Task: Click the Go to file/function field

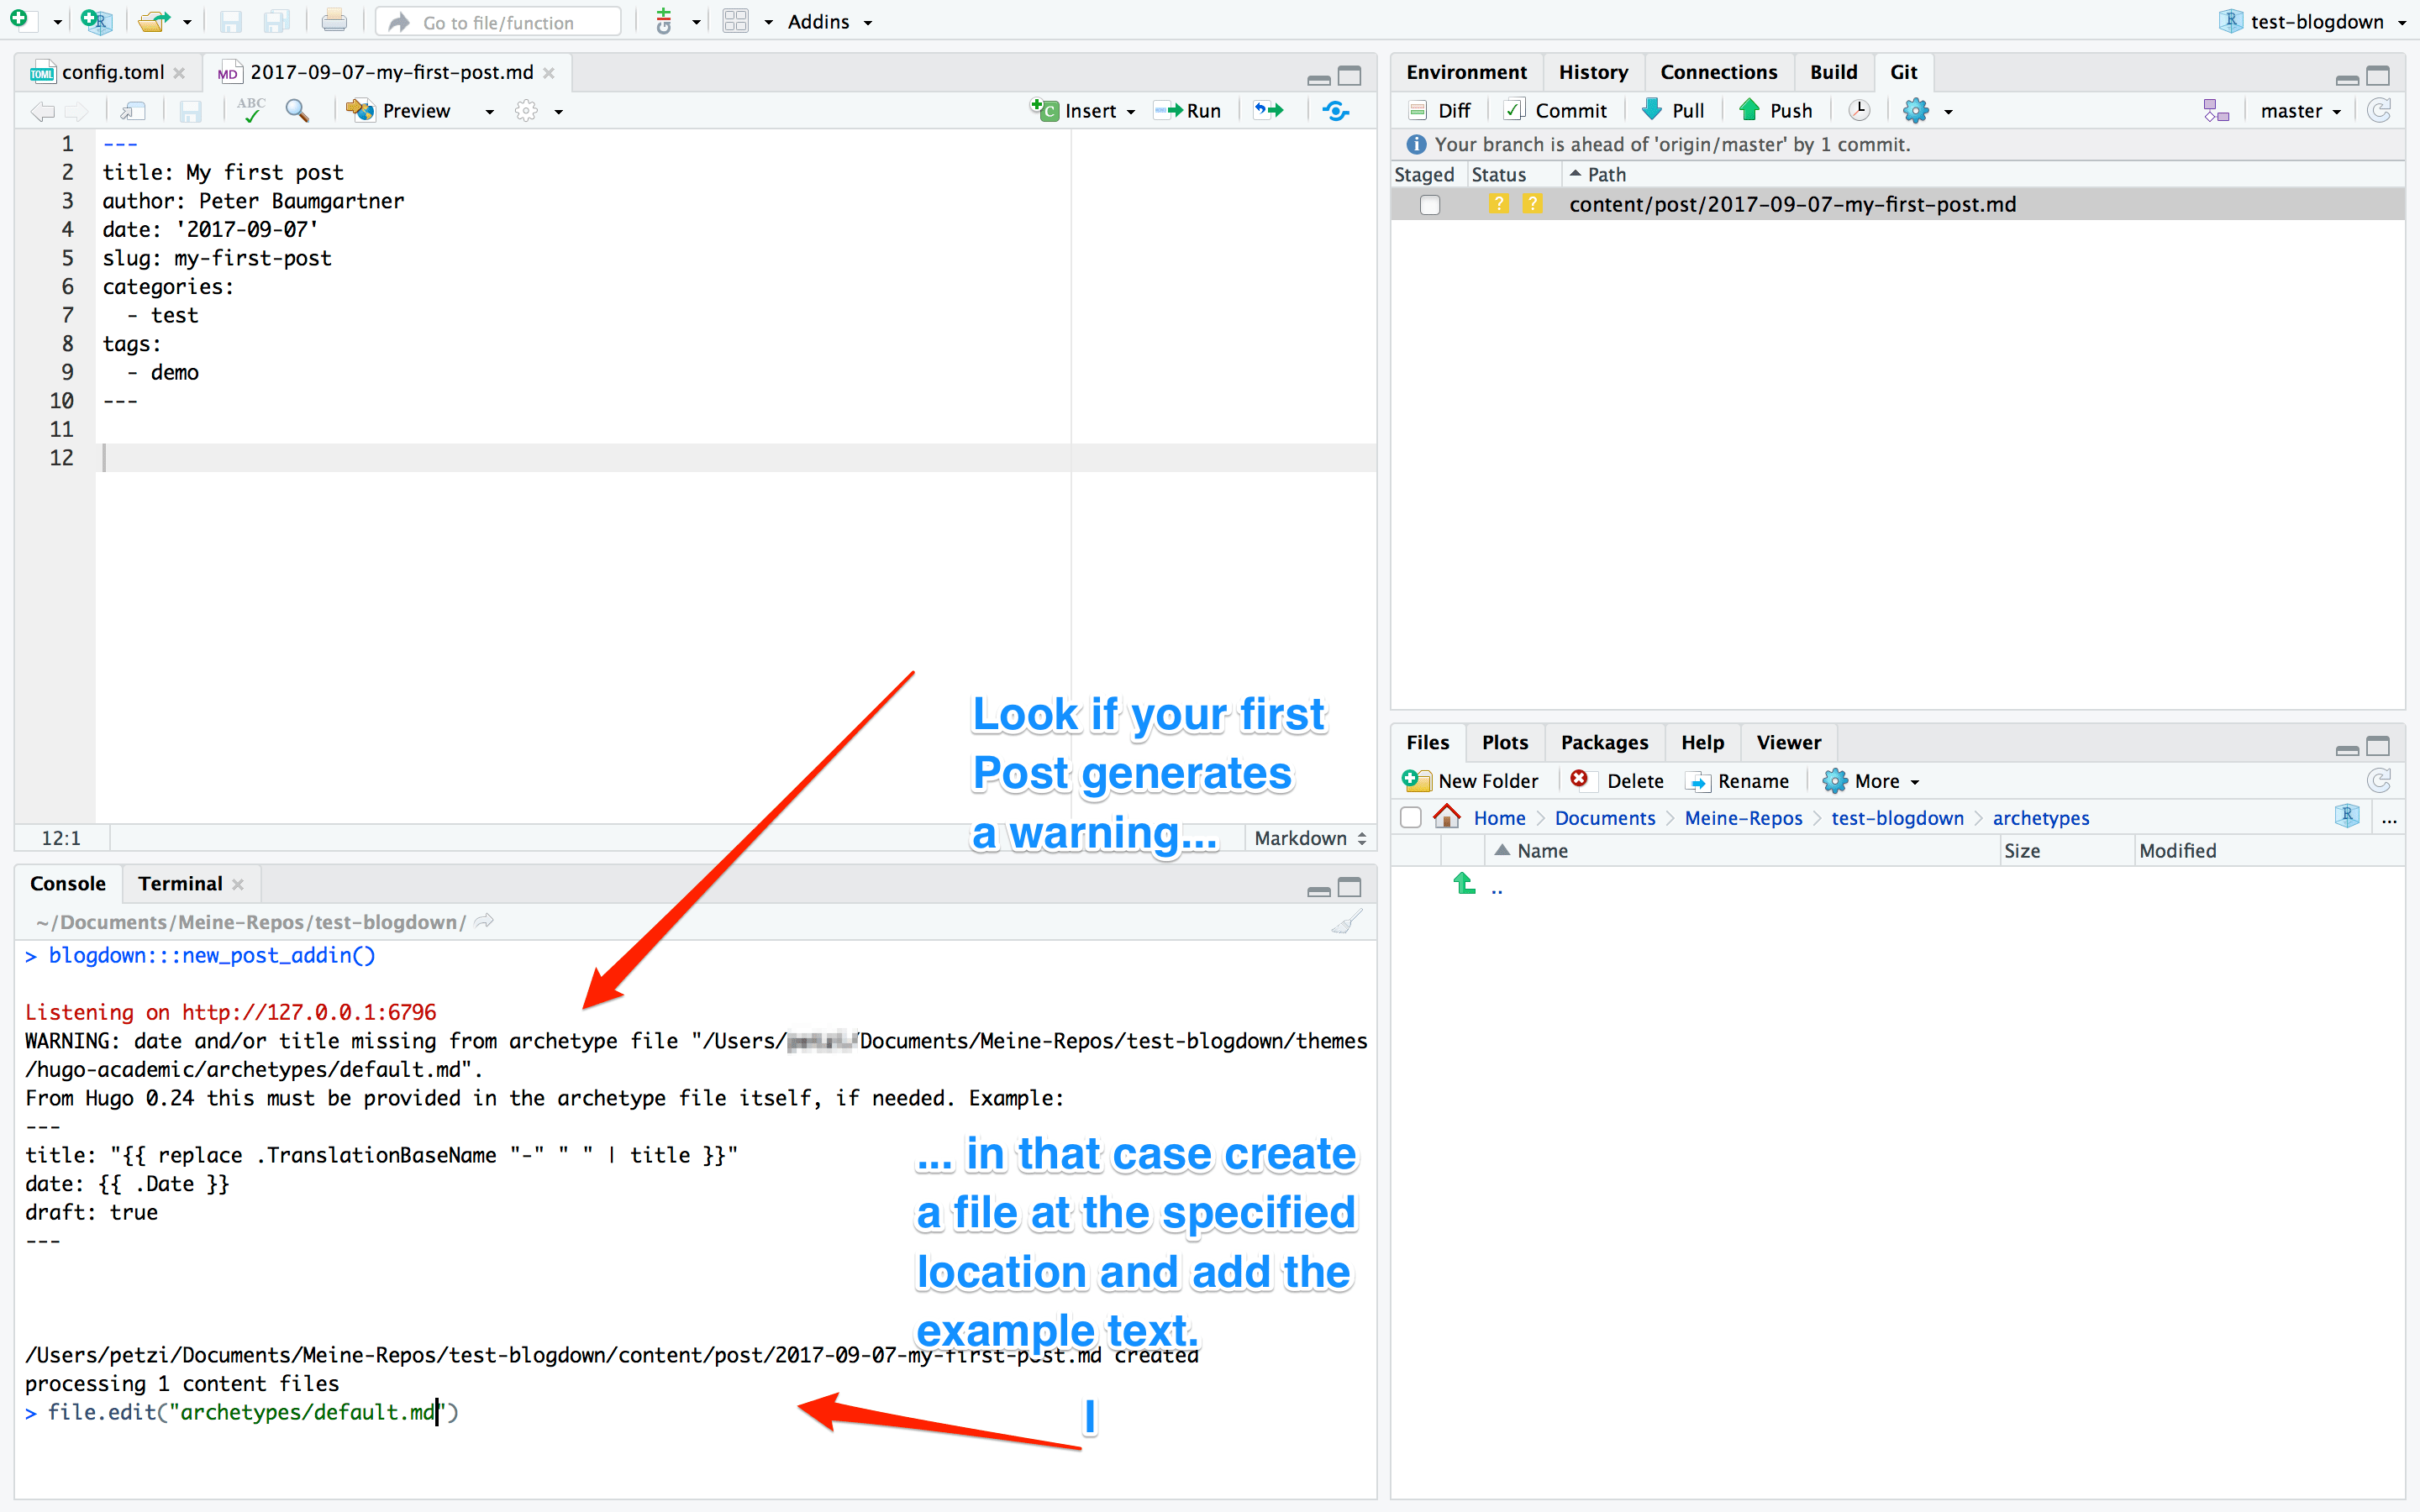Action: point(498,22)
